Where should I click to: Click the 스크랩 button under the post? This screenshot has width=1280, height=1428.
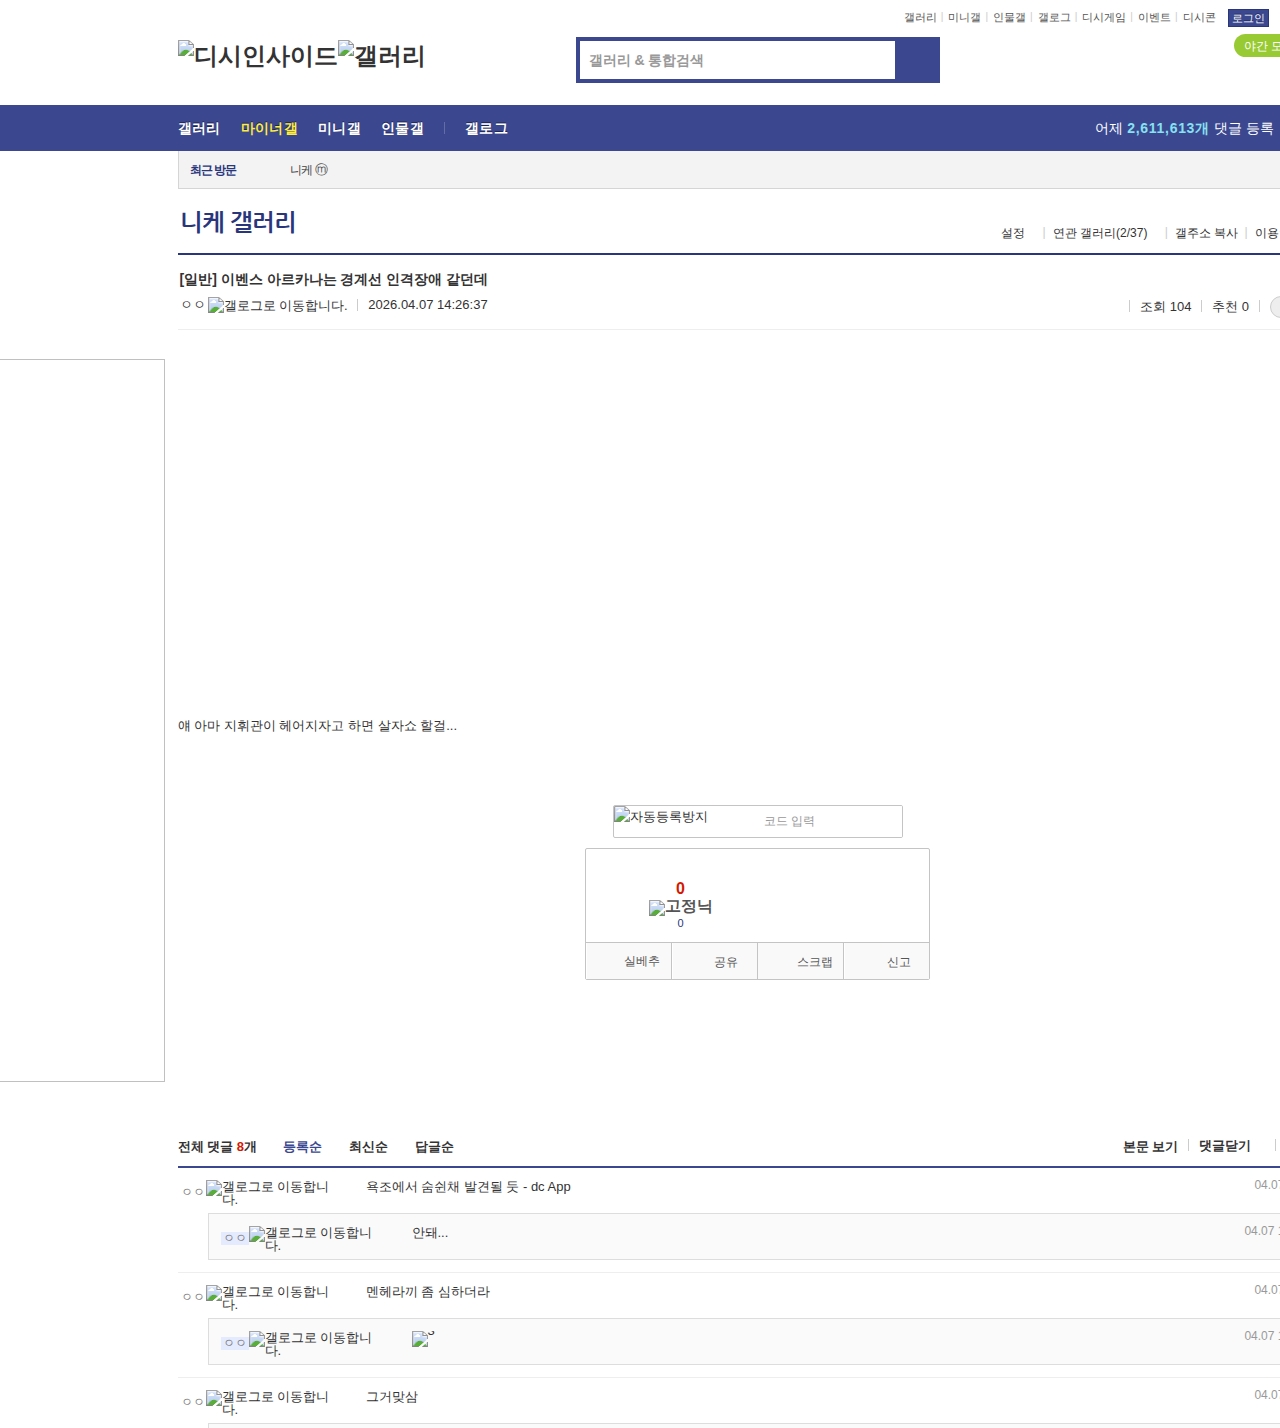tap(814, 962)
